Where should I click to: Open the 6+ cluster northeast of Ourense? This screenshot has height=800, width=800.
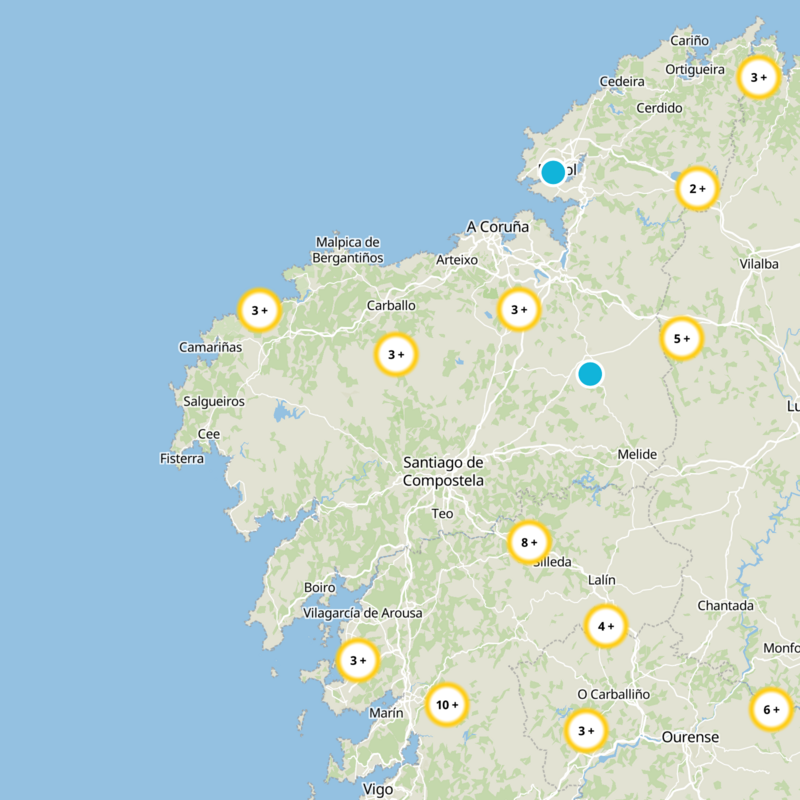coord(771,709)
